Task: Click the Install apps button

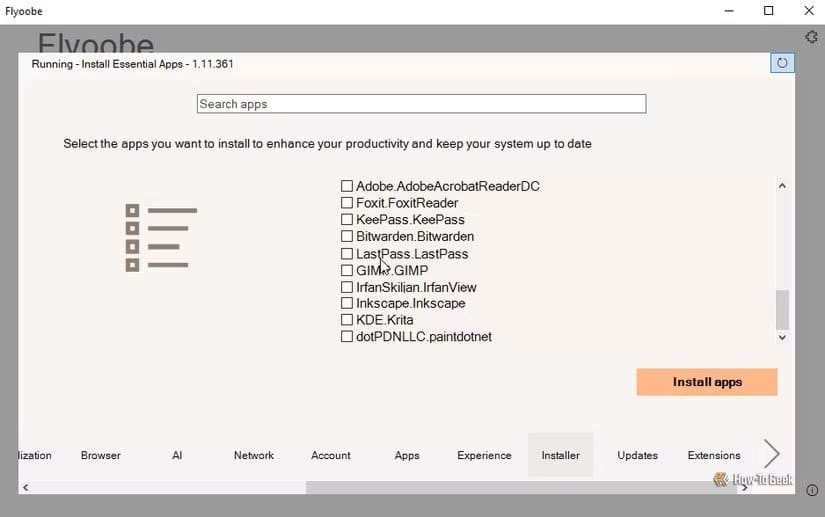Action: coord(707,382)
